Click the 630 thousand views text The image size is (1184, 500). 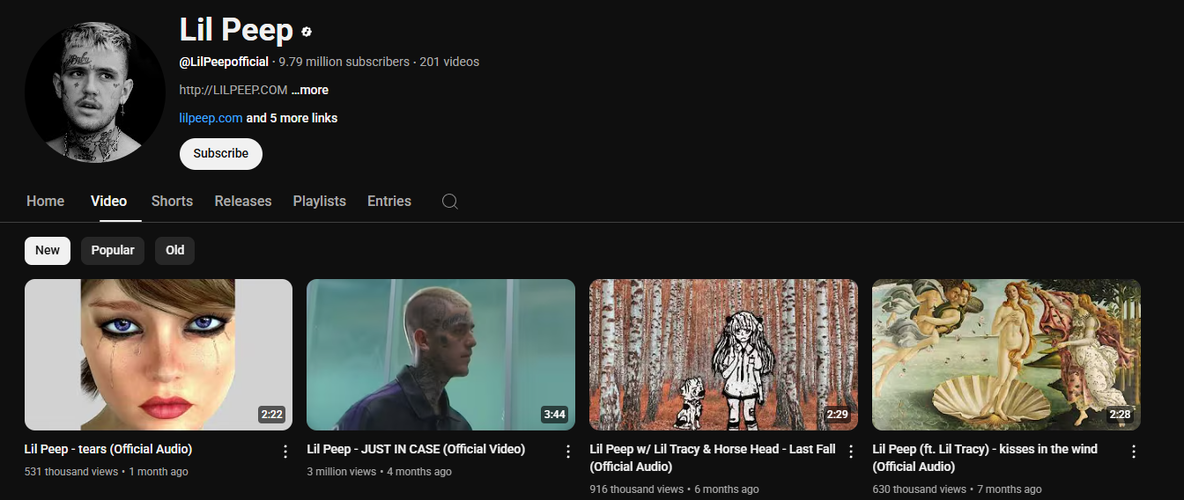(919, 489)
